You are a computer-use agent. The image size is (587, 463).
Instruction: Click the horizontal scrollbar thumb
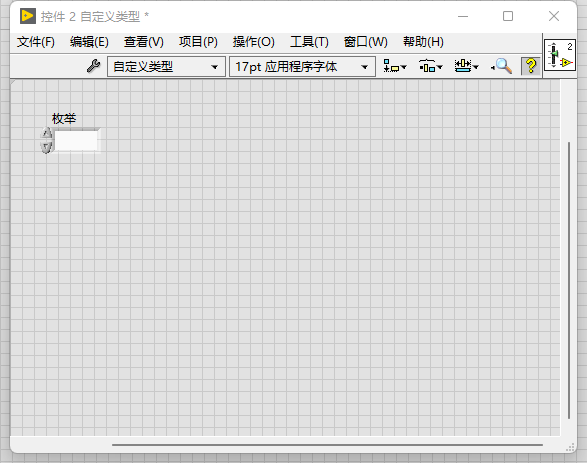(x=328, y=445)
